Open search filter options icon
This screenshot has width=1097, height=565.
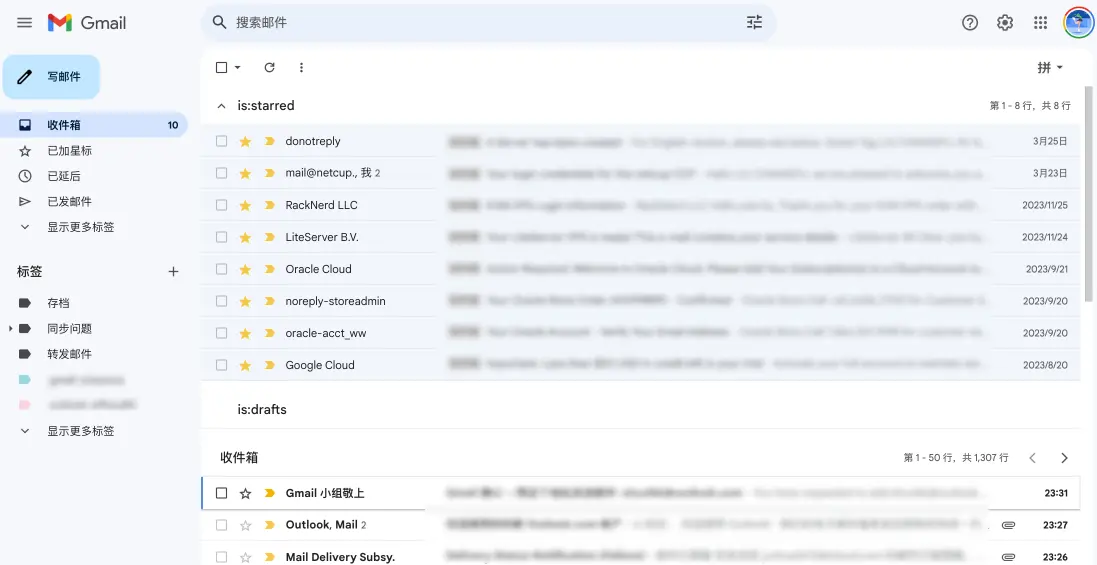pyautogui.click(x=754, y=22)
